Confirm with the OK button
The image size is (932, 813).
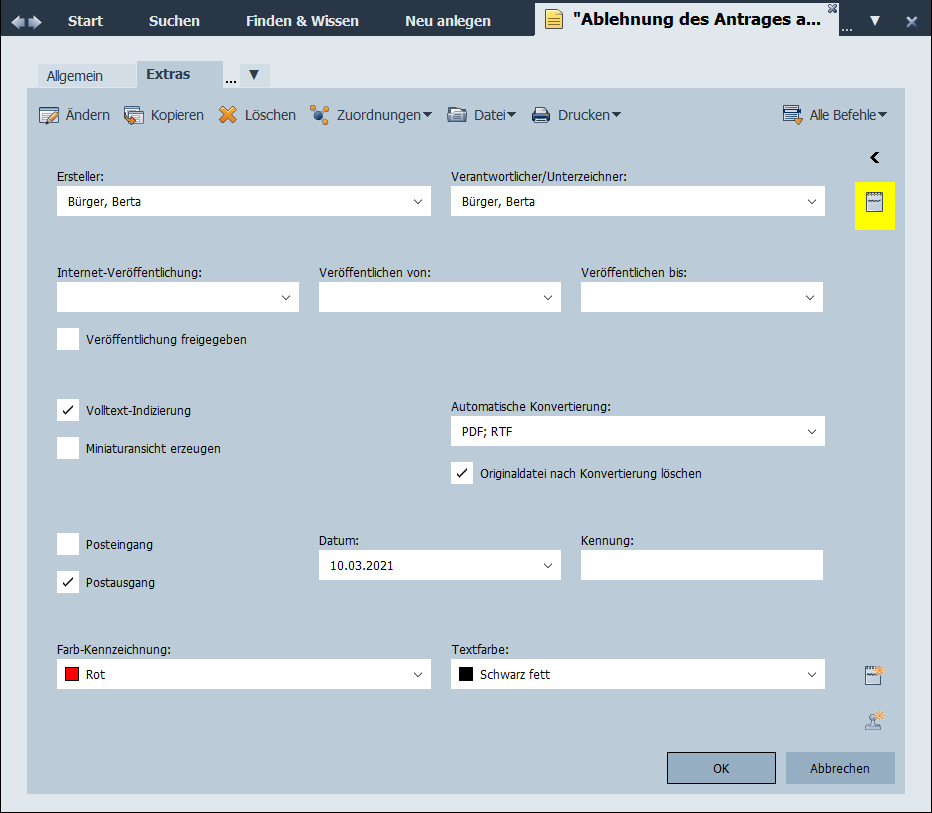[x=721, y=768]
